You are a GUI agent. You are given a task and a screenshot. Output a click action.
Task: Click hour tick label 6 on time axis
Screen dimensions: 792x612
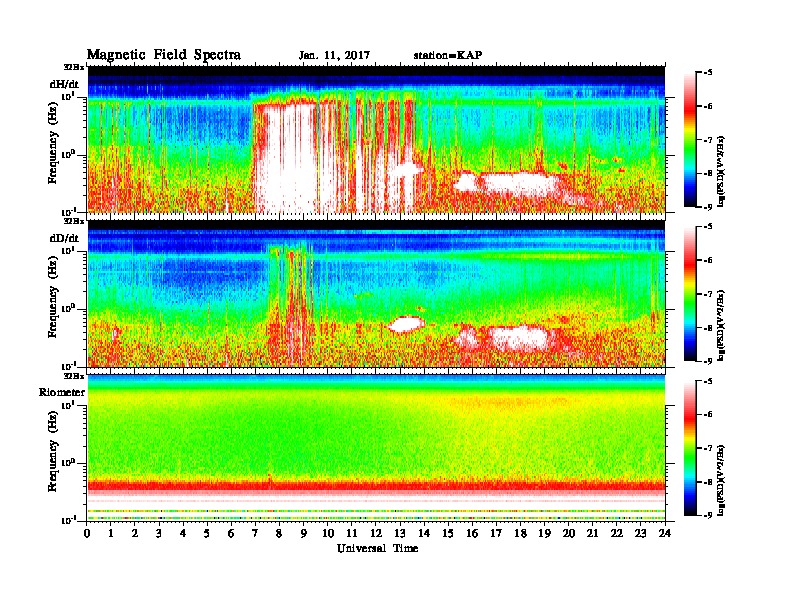point(231,533)
